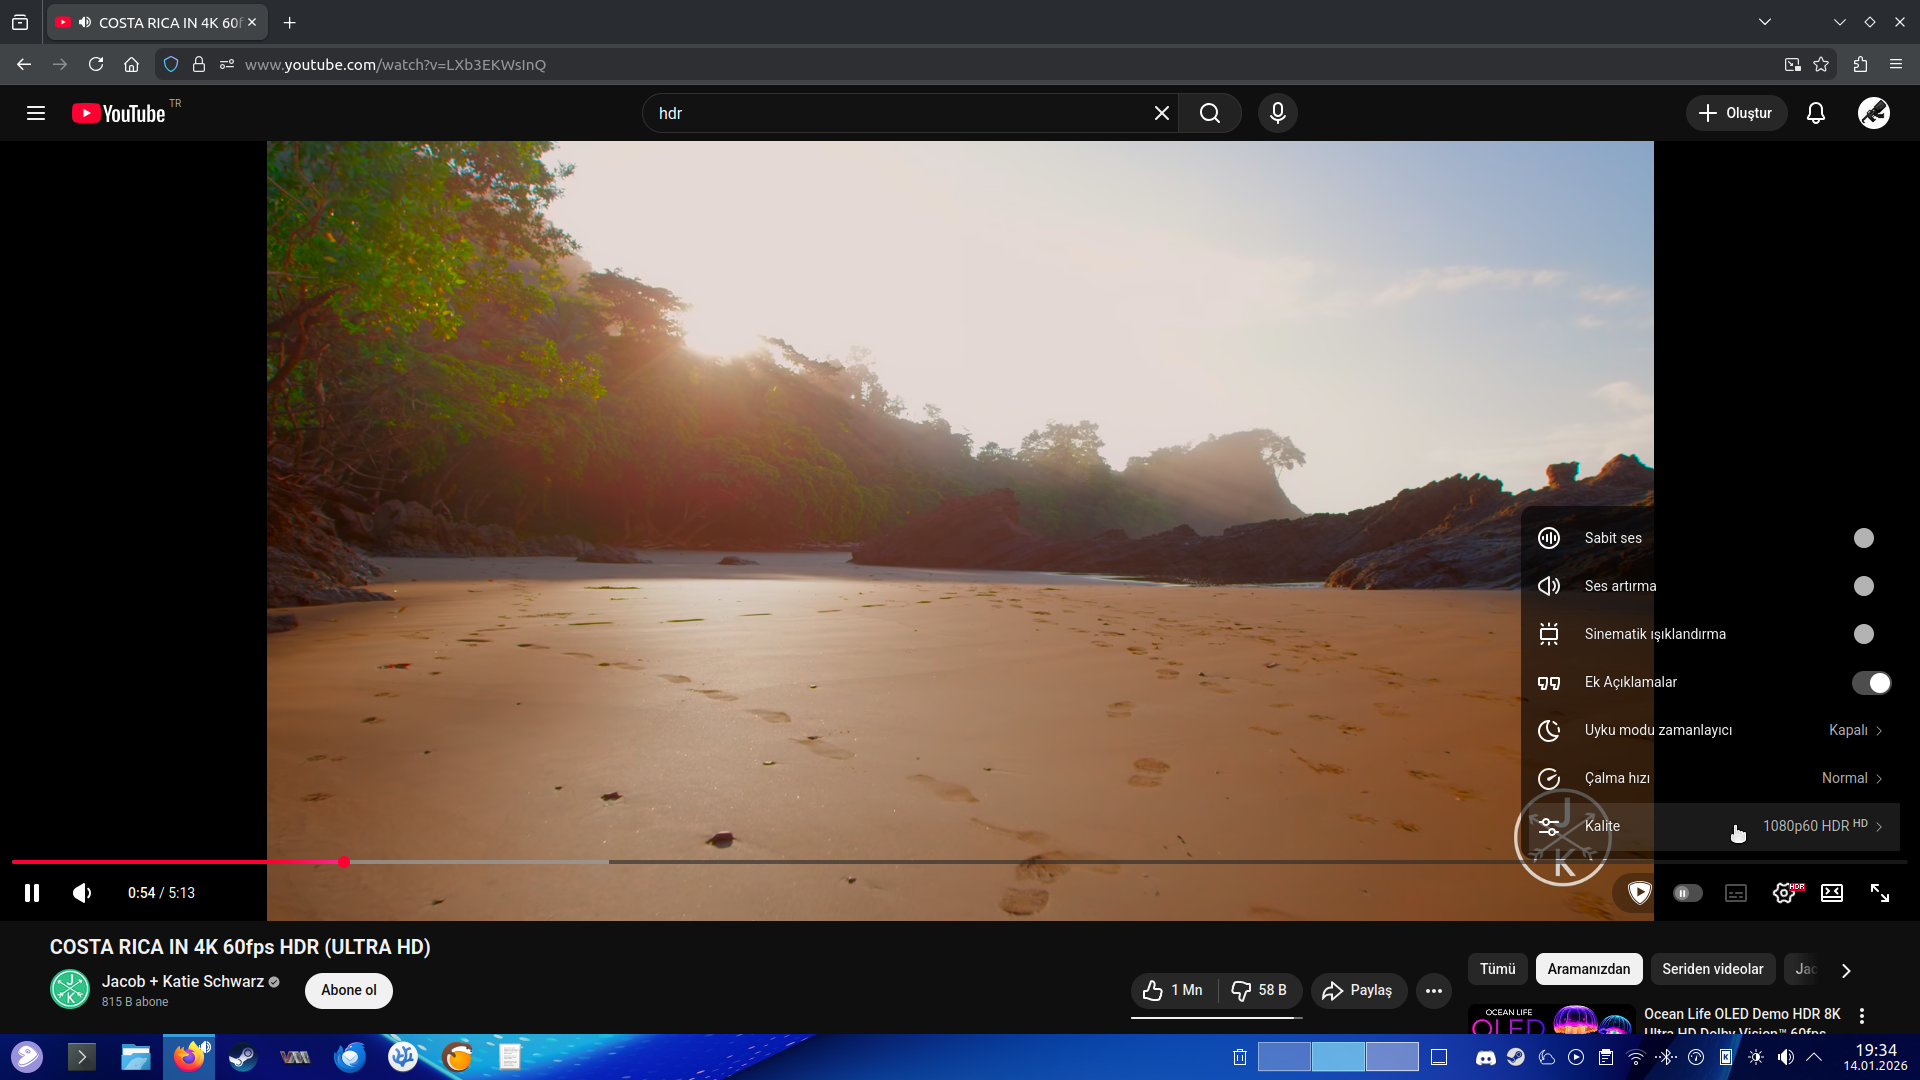Open the Firefox application menu

1896,64
